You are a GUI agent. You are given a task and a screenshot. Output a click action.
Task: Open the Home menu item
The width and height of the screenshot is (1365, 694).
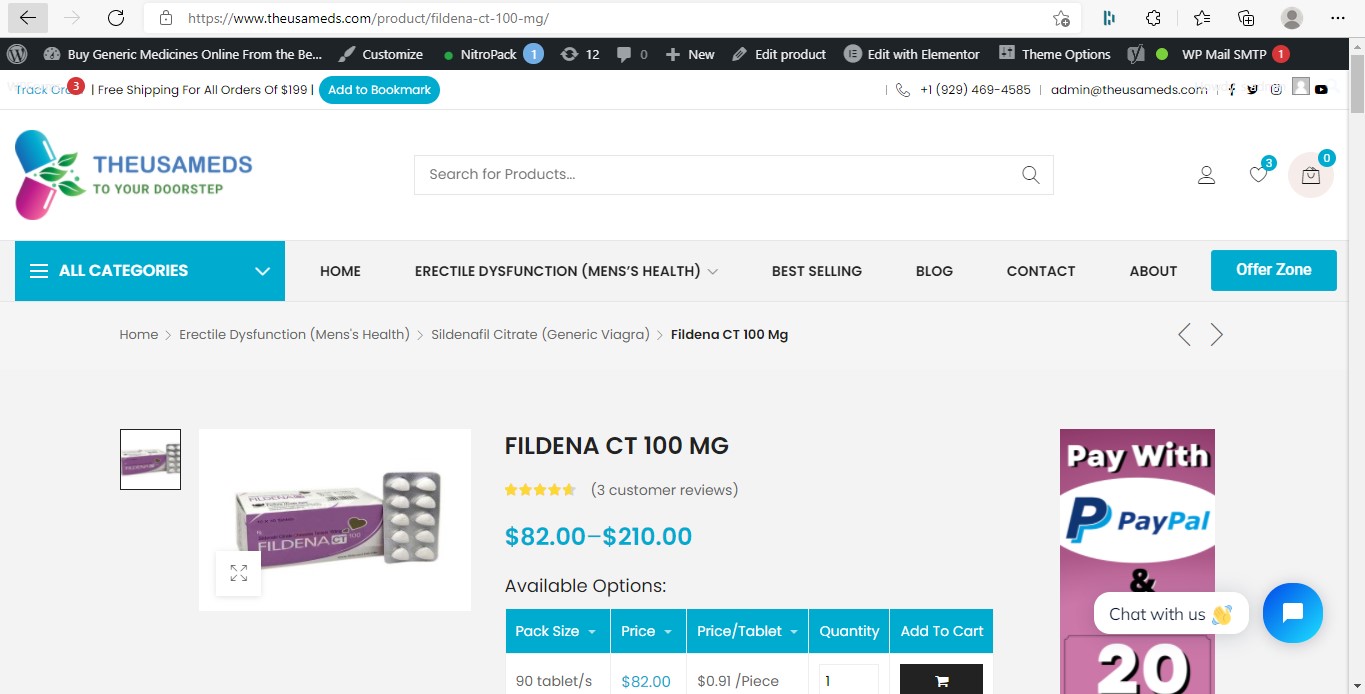340,271
